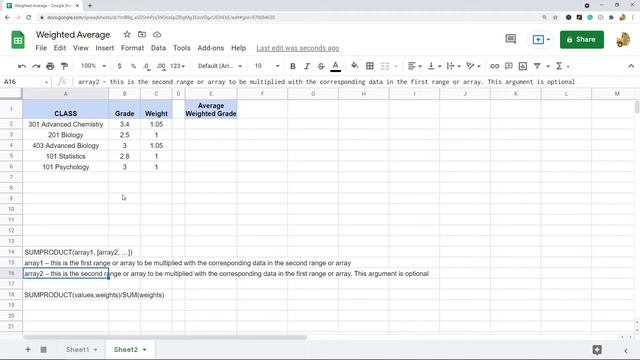The width and height of the screenshot is (640, 360).
Task: Open text wrapping options
Action: (x=453, y=66)
